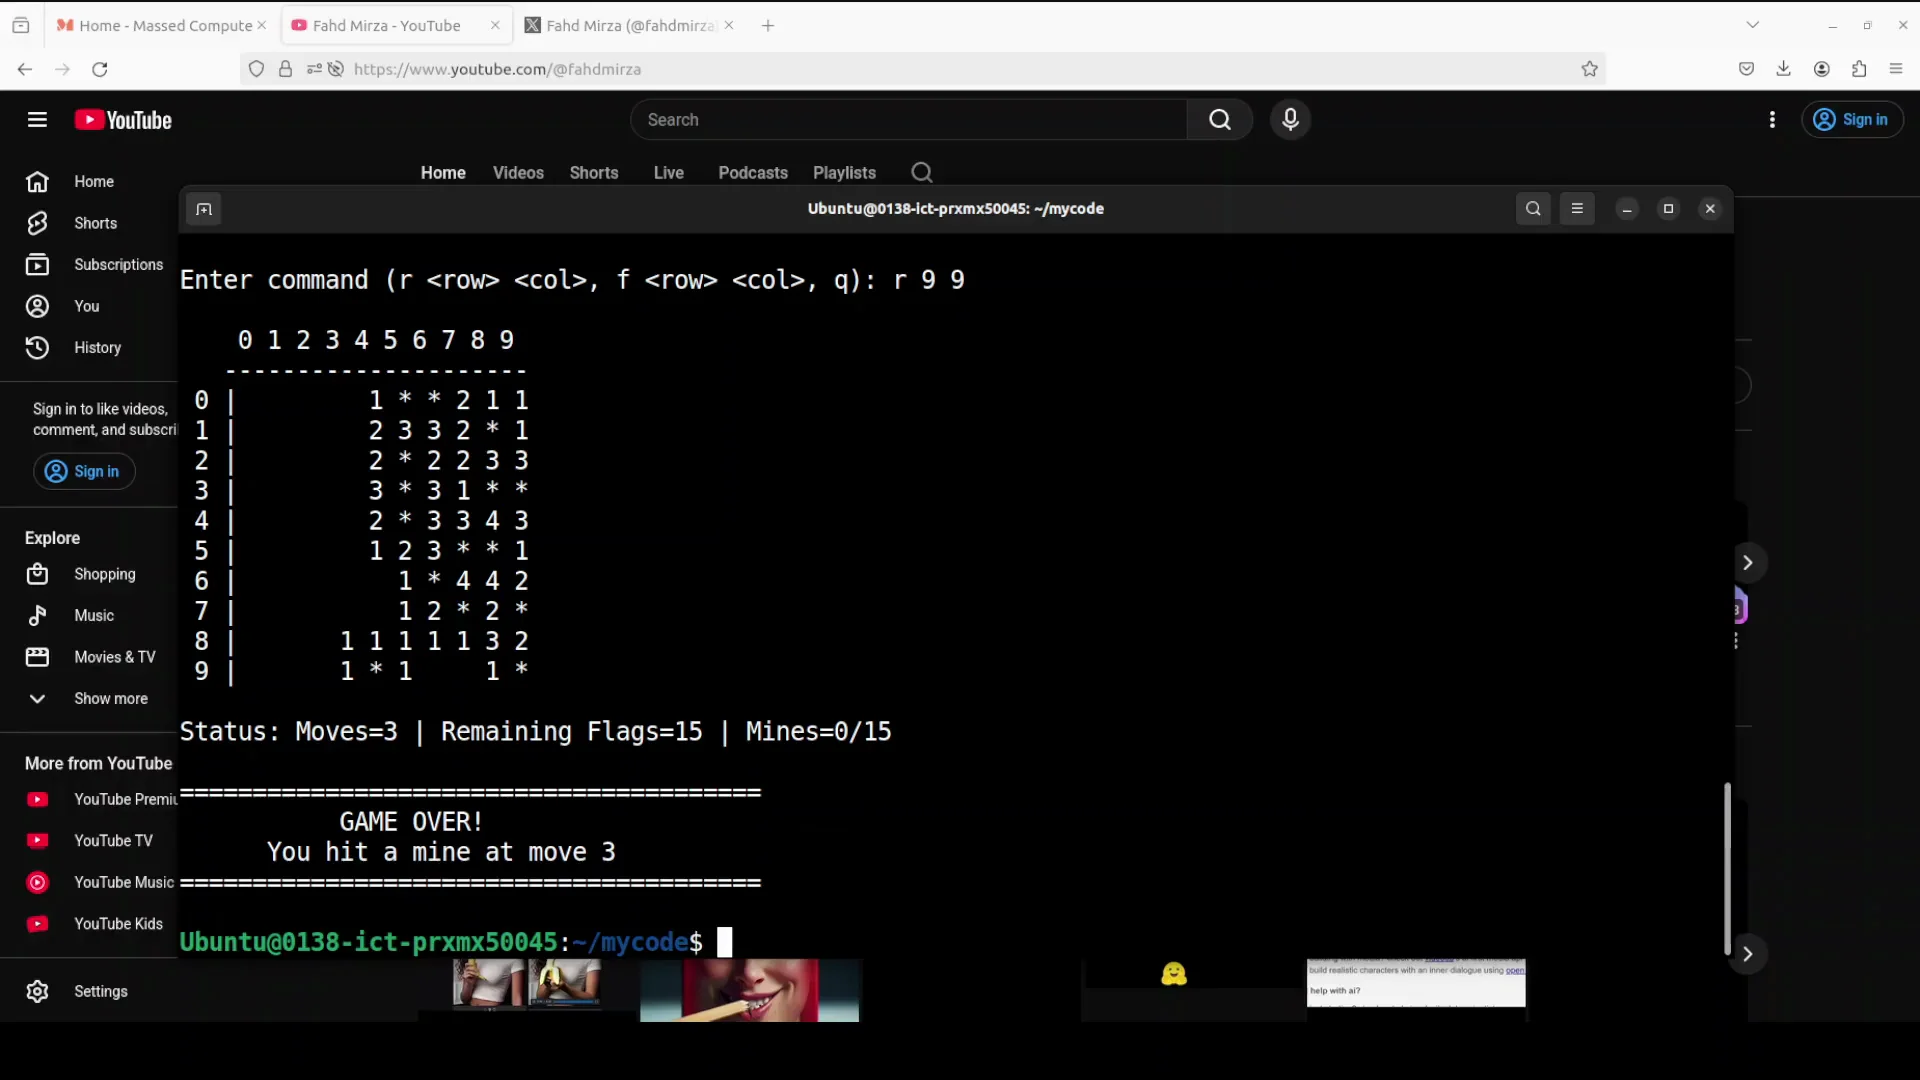
Task: Open the list all tabs dropdown arrow
Action: click(1752, 25)
